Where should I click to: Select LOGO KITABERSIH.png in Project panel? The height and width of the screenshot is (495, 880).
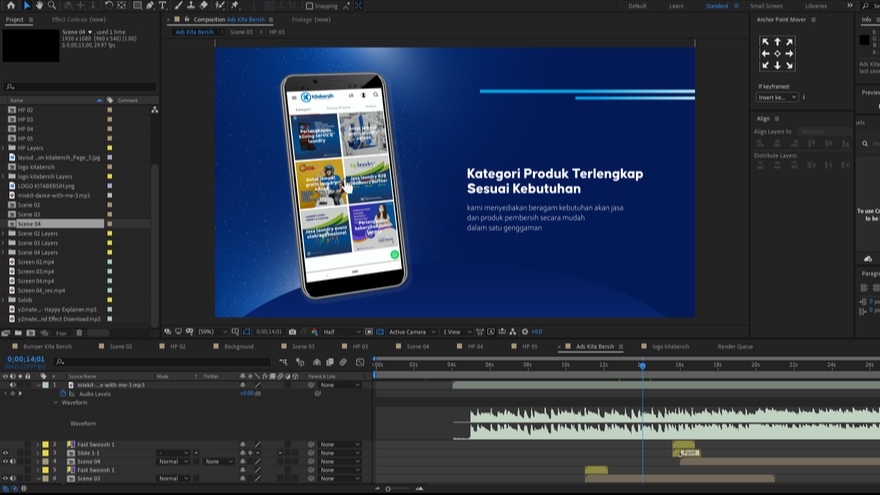pos(45,186)
